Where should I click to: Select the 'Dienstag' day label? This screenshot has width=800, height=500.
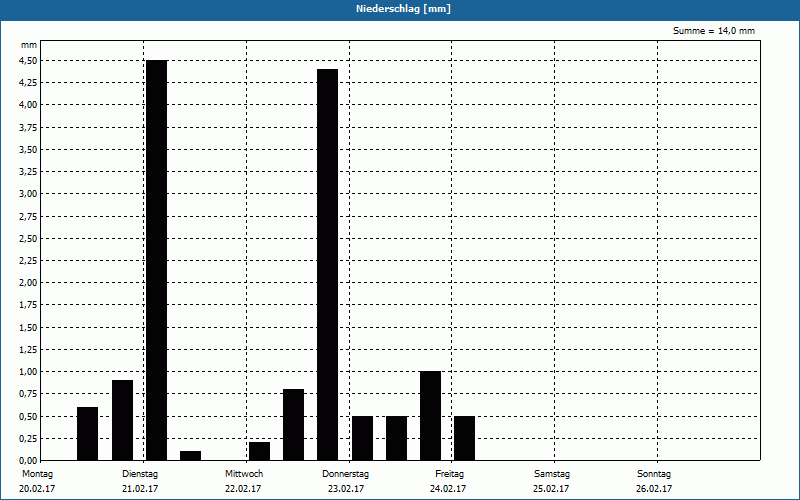pos(140,474)
